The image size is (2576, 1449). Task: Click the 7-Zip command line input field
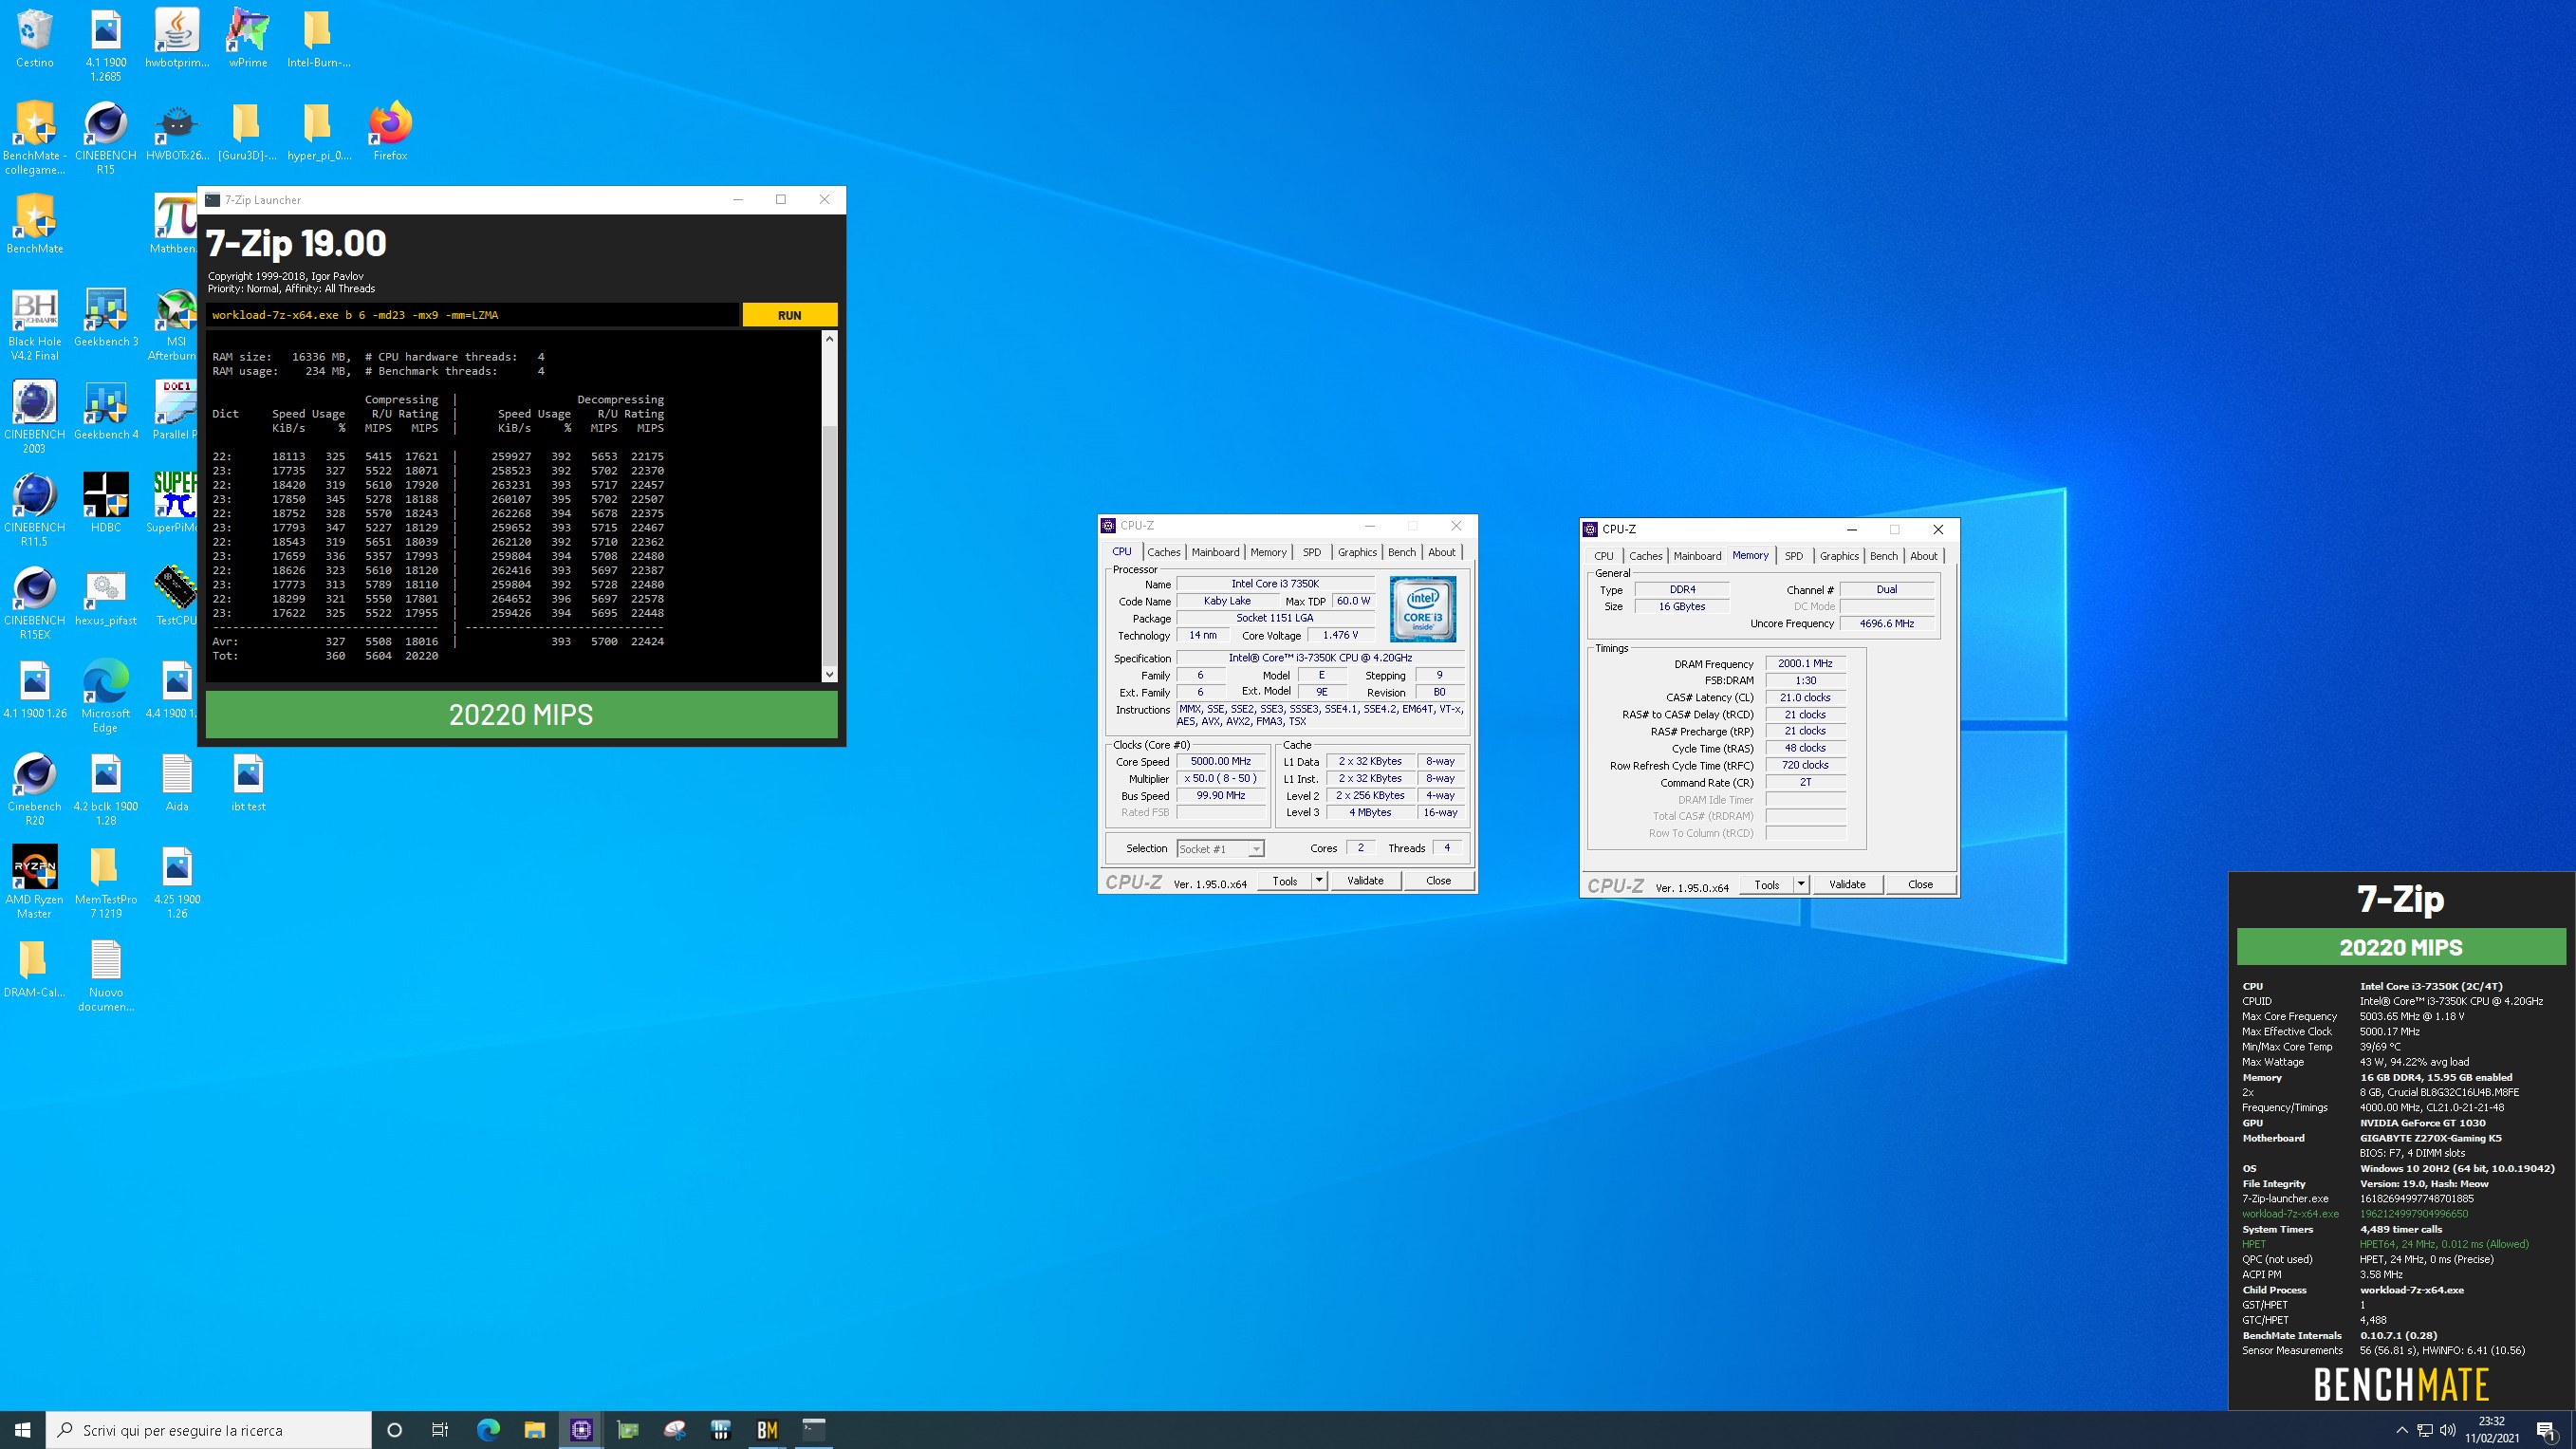[472, 315]
